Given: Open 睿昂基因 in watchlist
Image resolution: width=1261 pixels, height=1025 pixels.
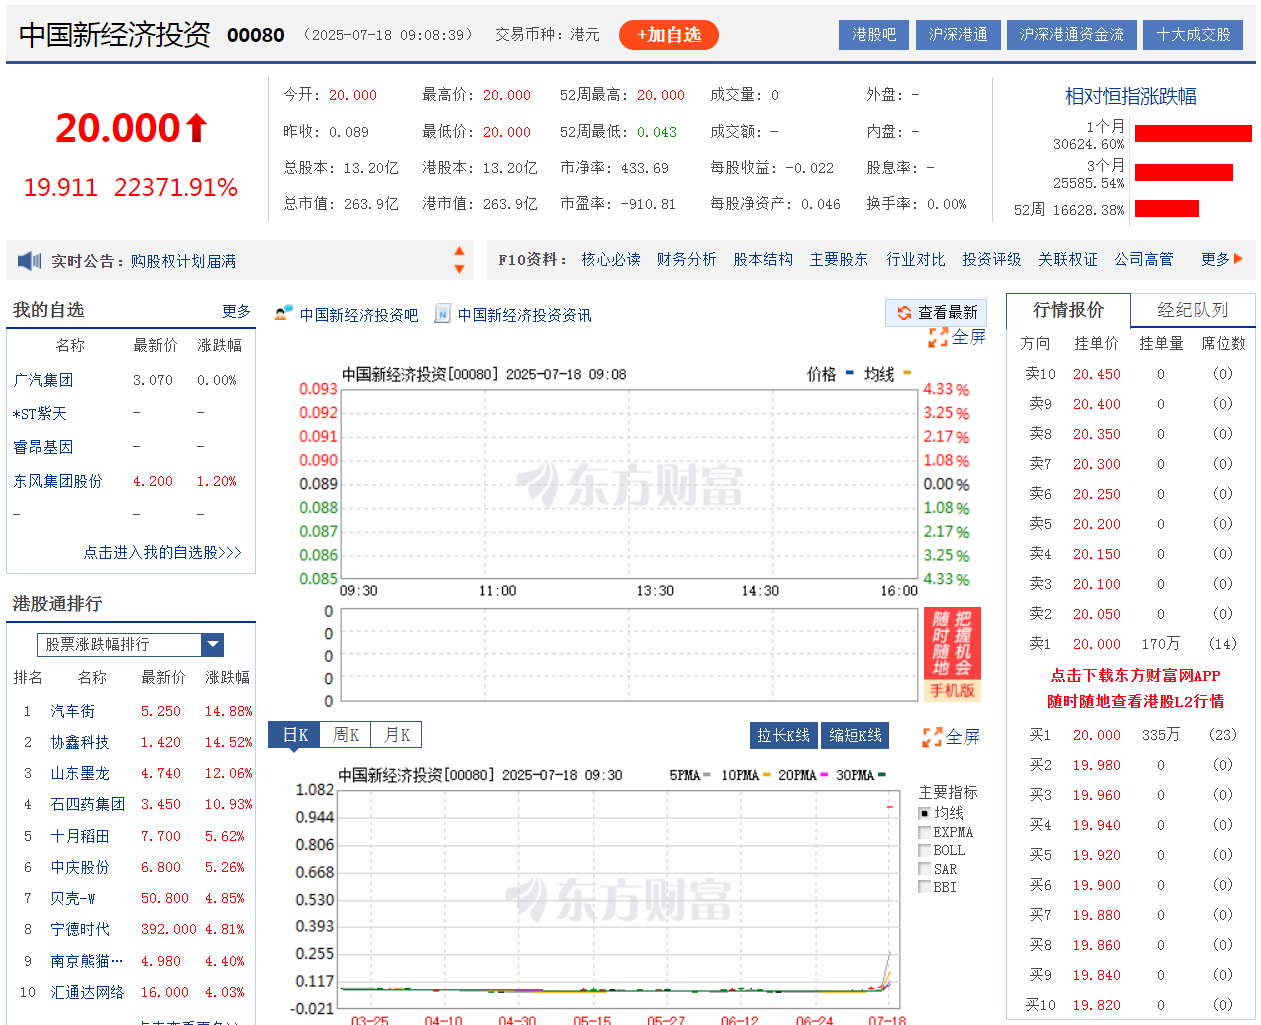Looking at the screenshot, I should (x=43, y=447).
